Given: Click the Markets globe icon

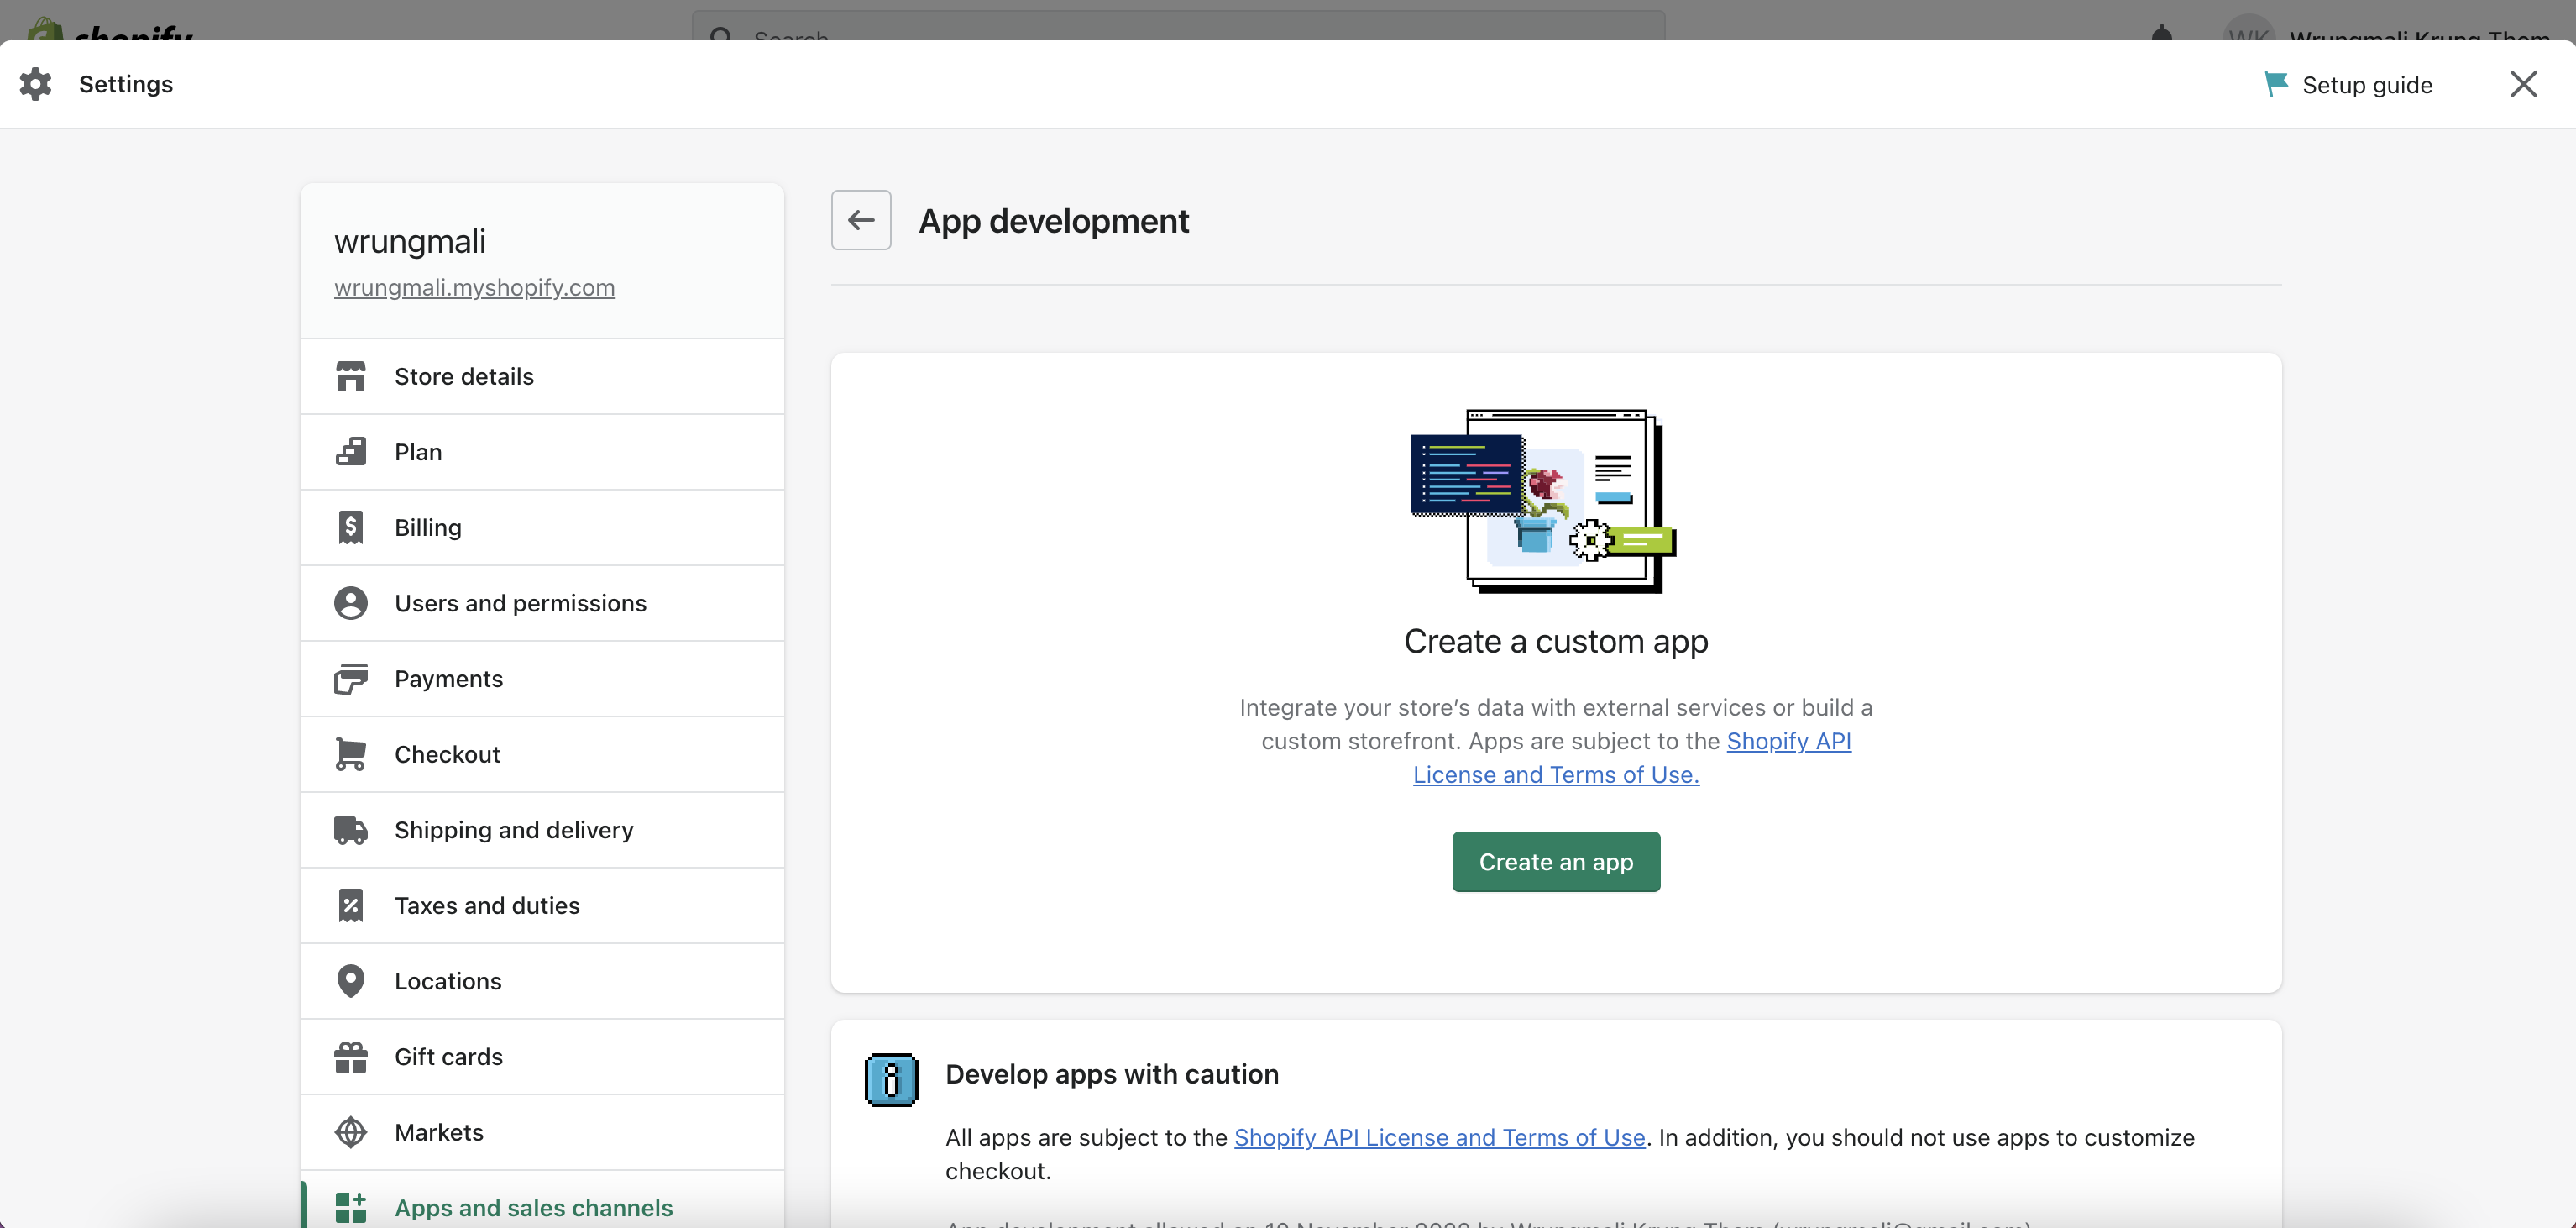Looking at the screenshot, I should point(351,1132).
